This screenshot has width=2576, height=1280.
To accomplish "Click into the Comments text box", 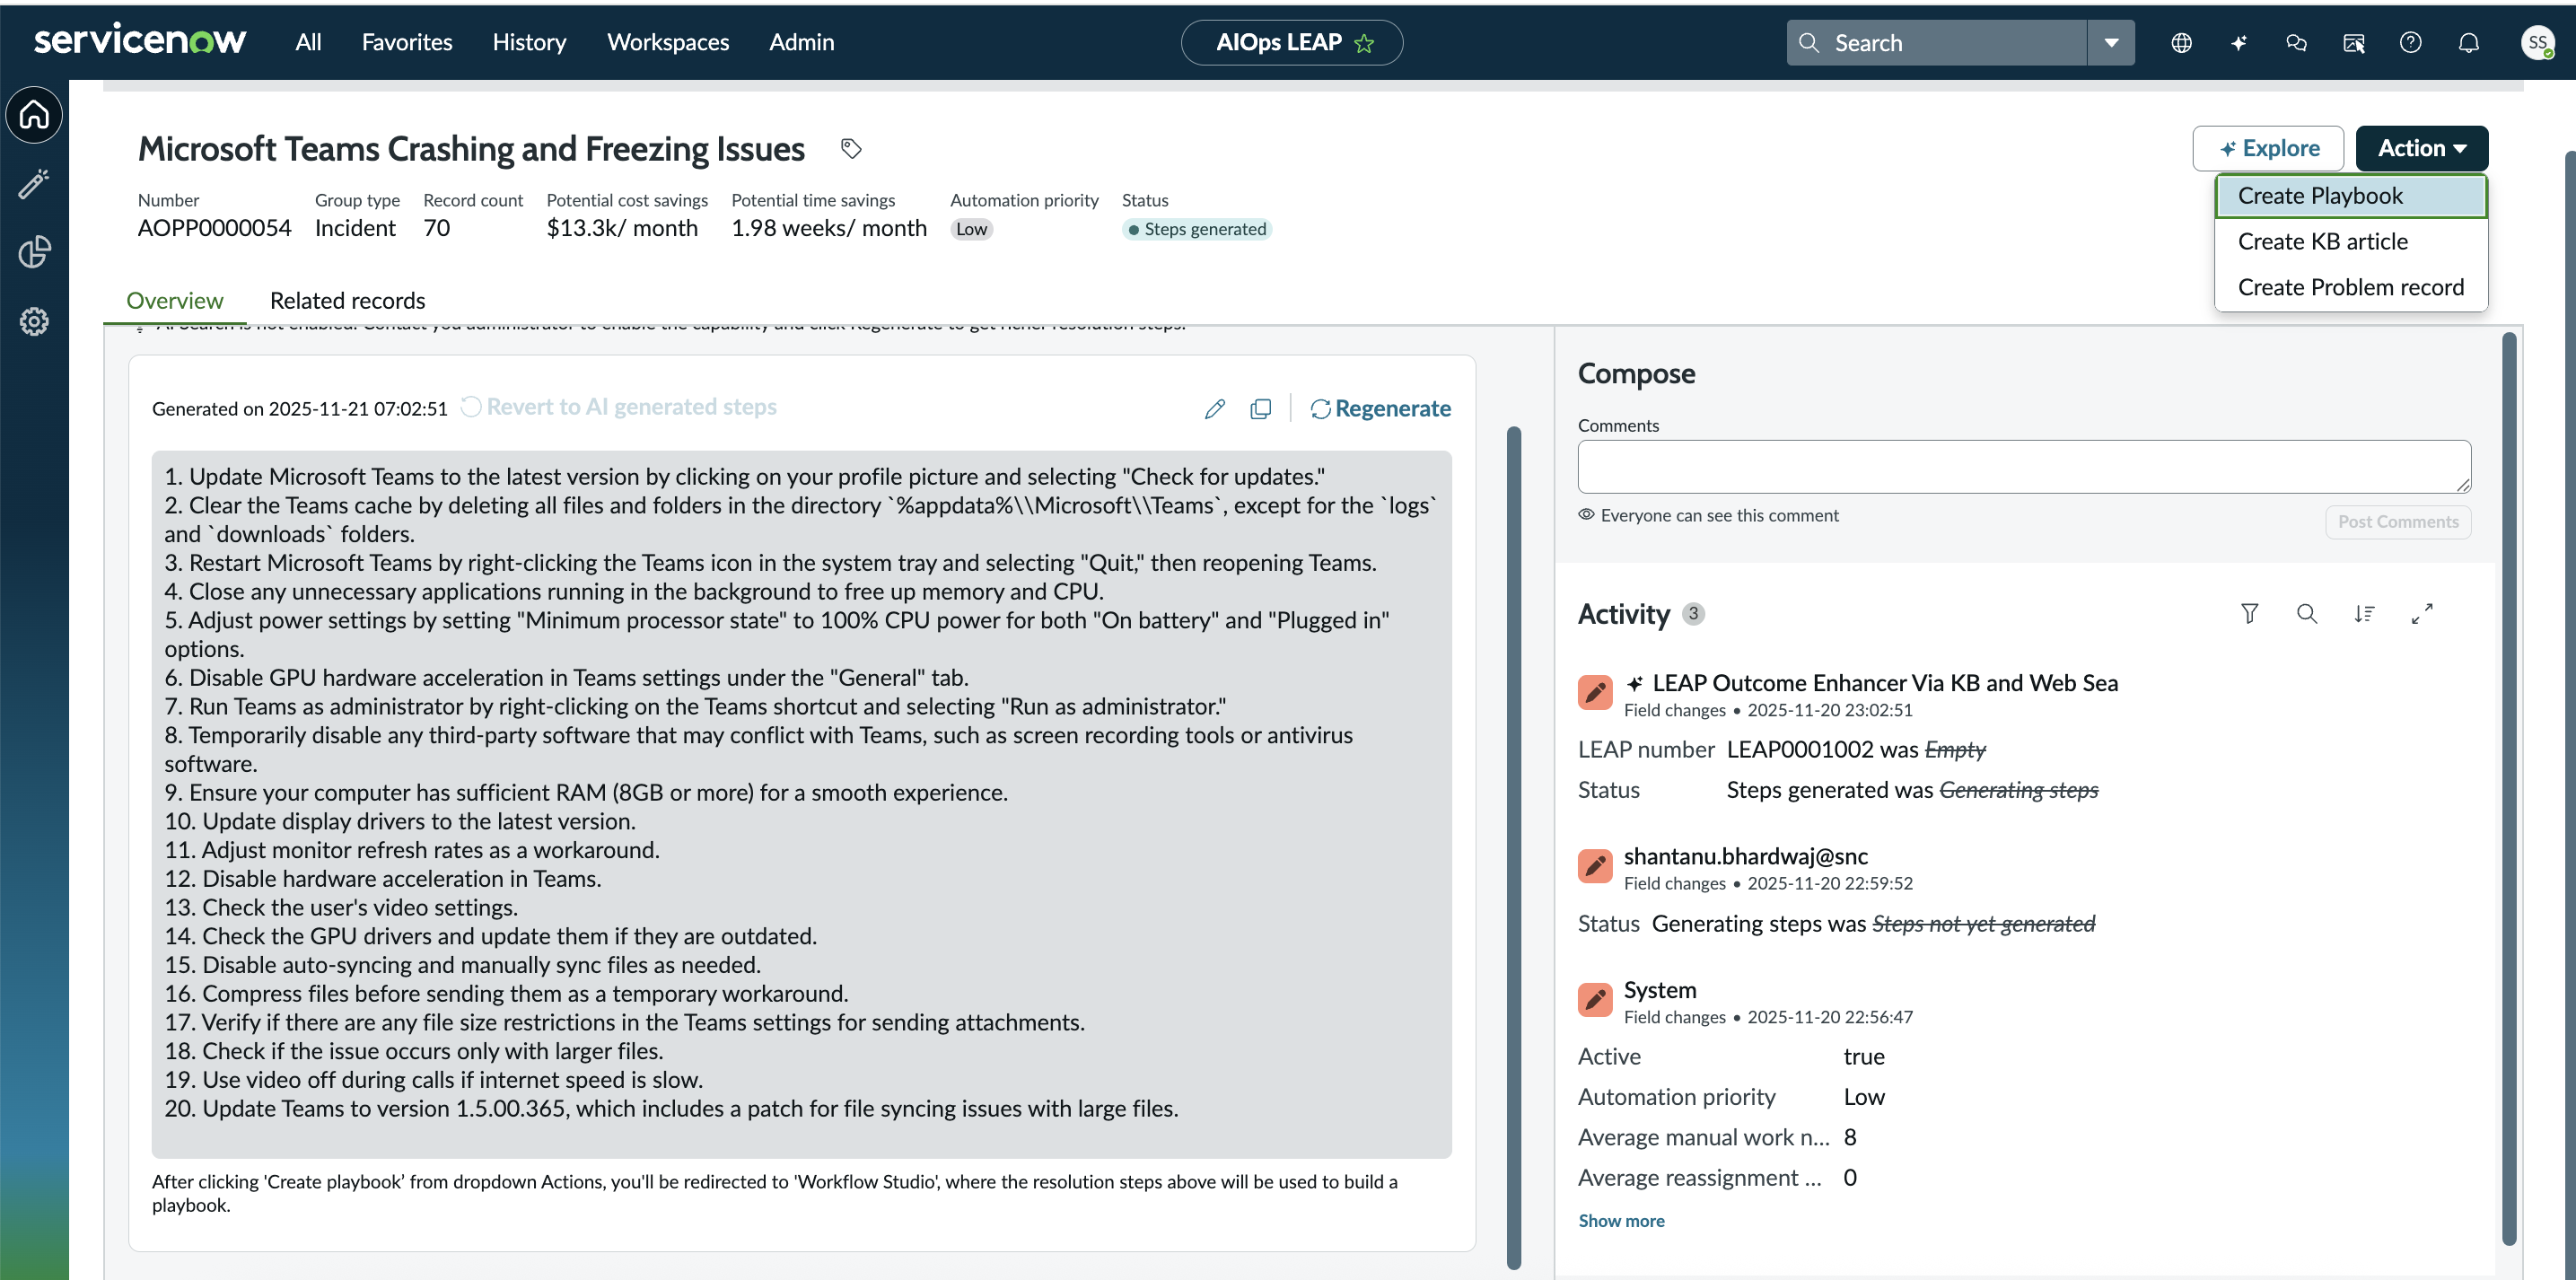I will click(2023, 467).
